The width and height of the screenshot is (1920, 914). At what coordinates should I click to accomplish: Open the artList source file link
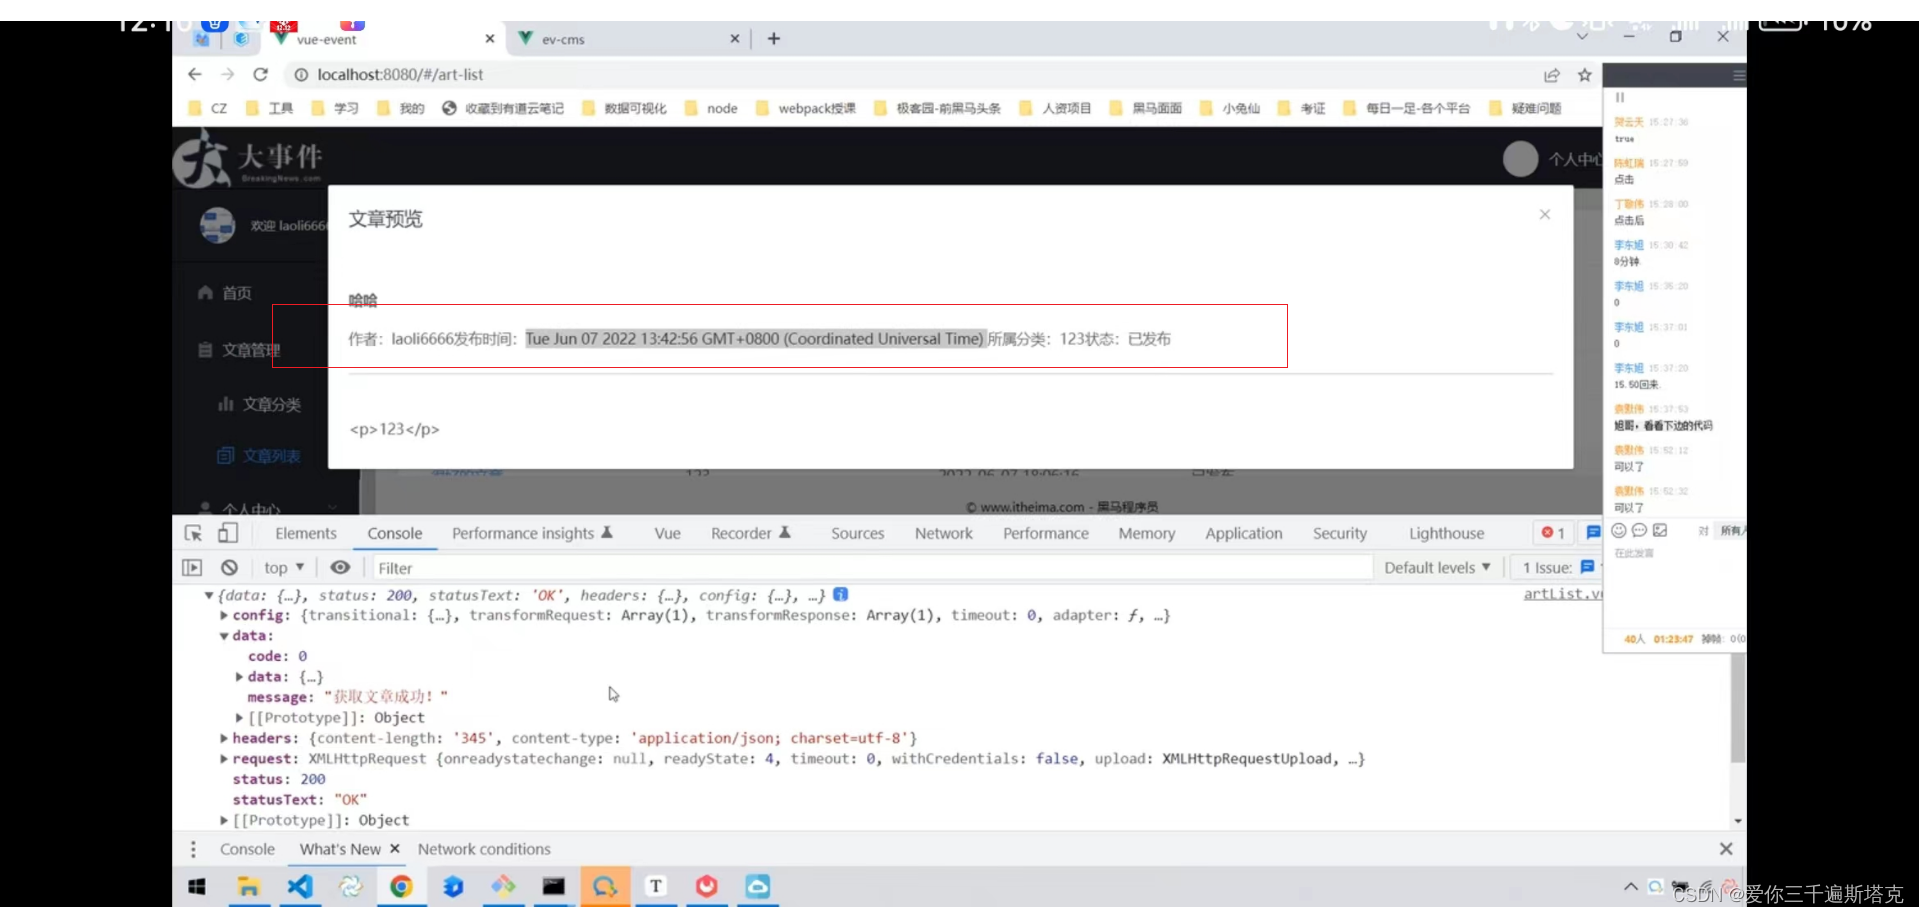(x=1562, y=594)
